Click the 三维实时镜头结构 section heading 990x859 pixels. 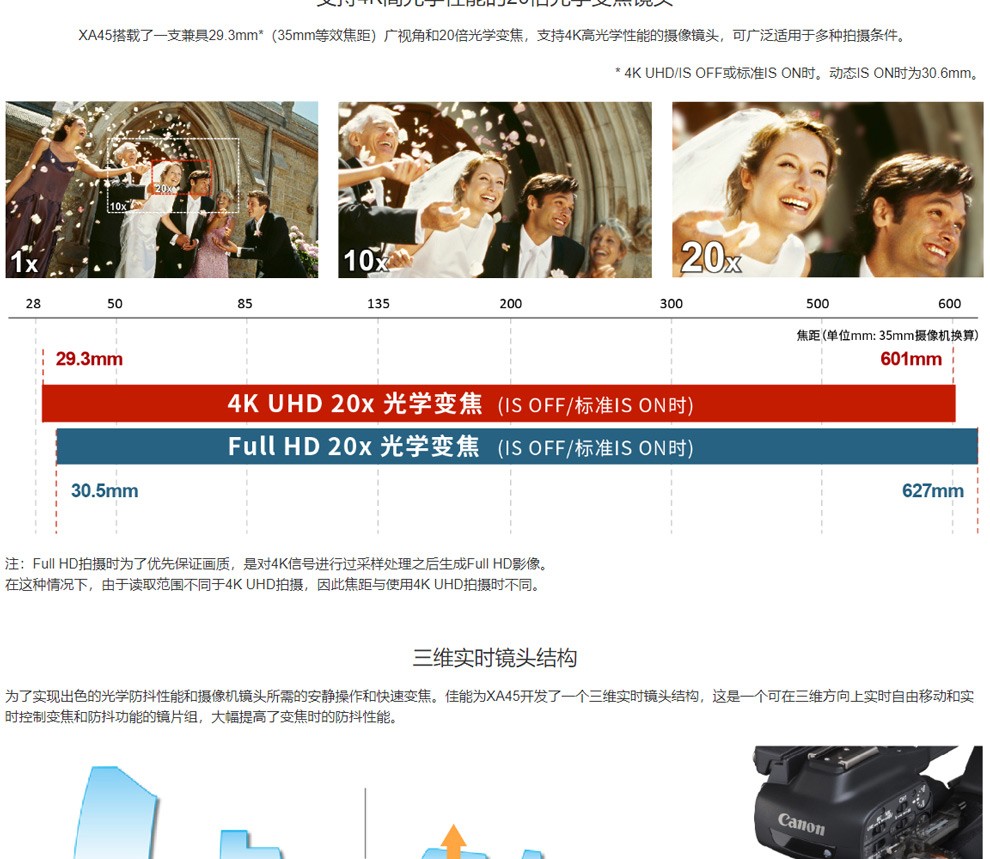pos(495,658)
